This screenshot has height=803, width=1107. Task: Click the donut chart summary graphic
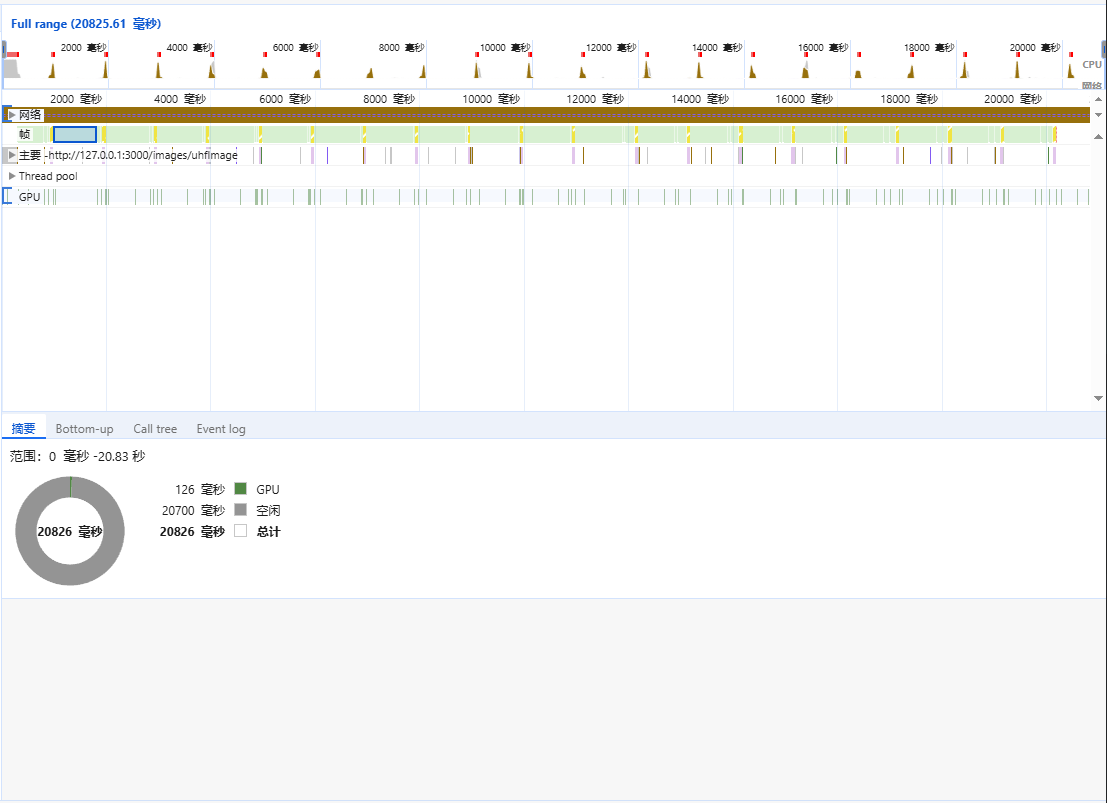70,531
